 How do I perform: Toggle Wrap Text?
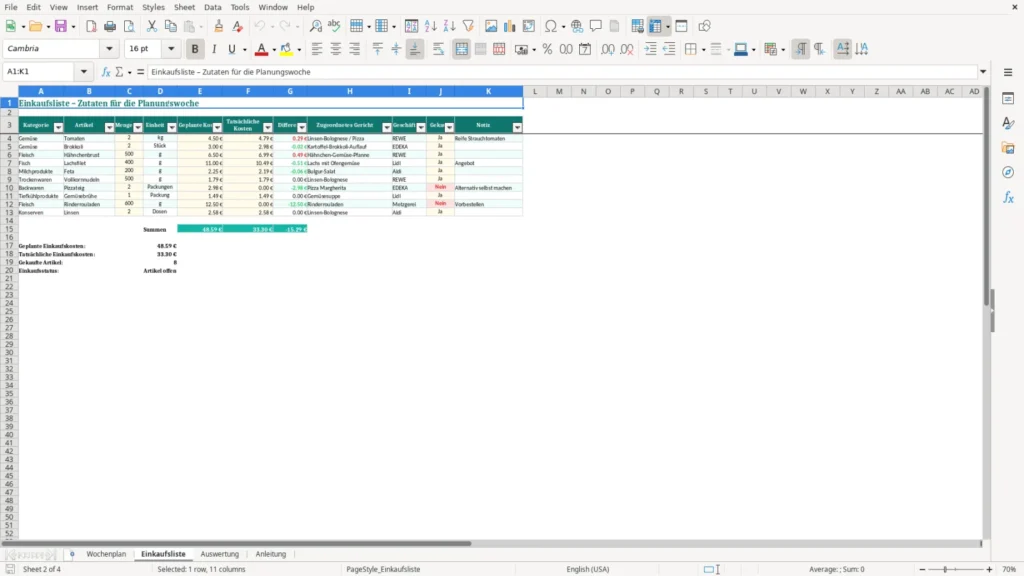pyautogui.click(x=438, y=49)
